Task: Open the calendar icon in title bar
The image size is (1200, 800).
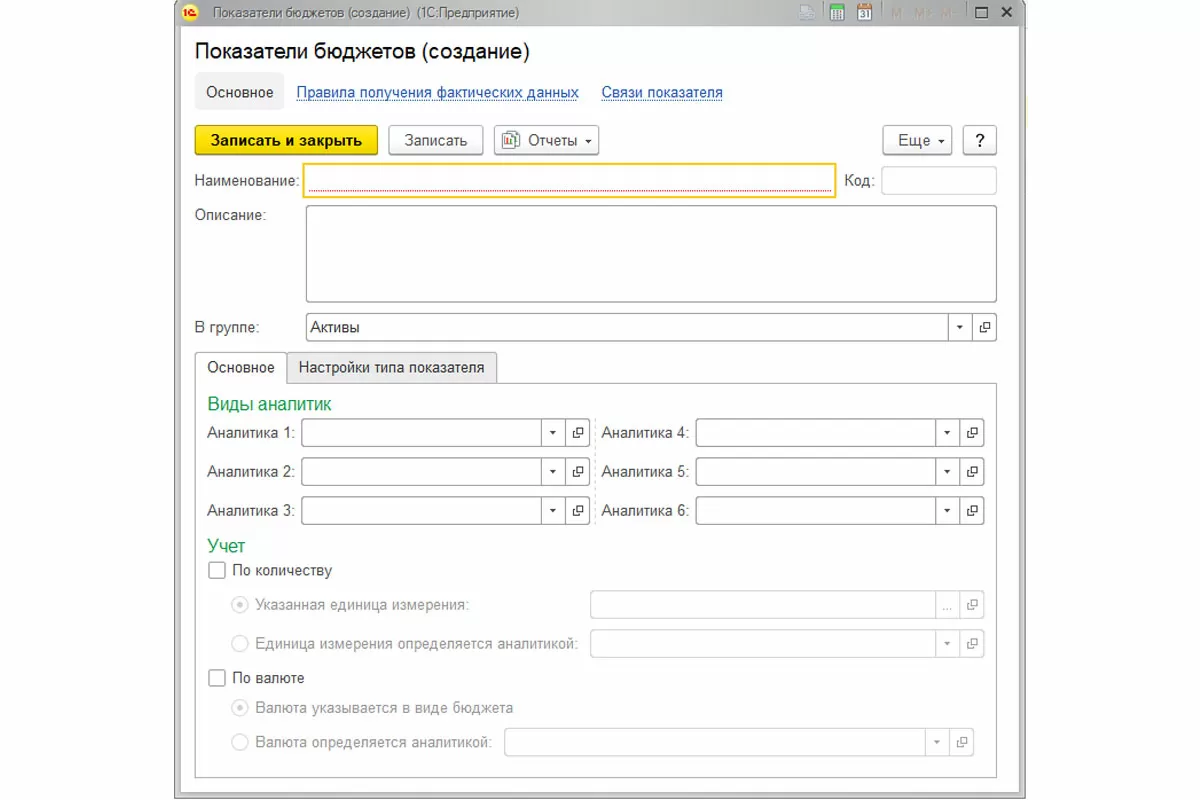Action: coord(865,13)
